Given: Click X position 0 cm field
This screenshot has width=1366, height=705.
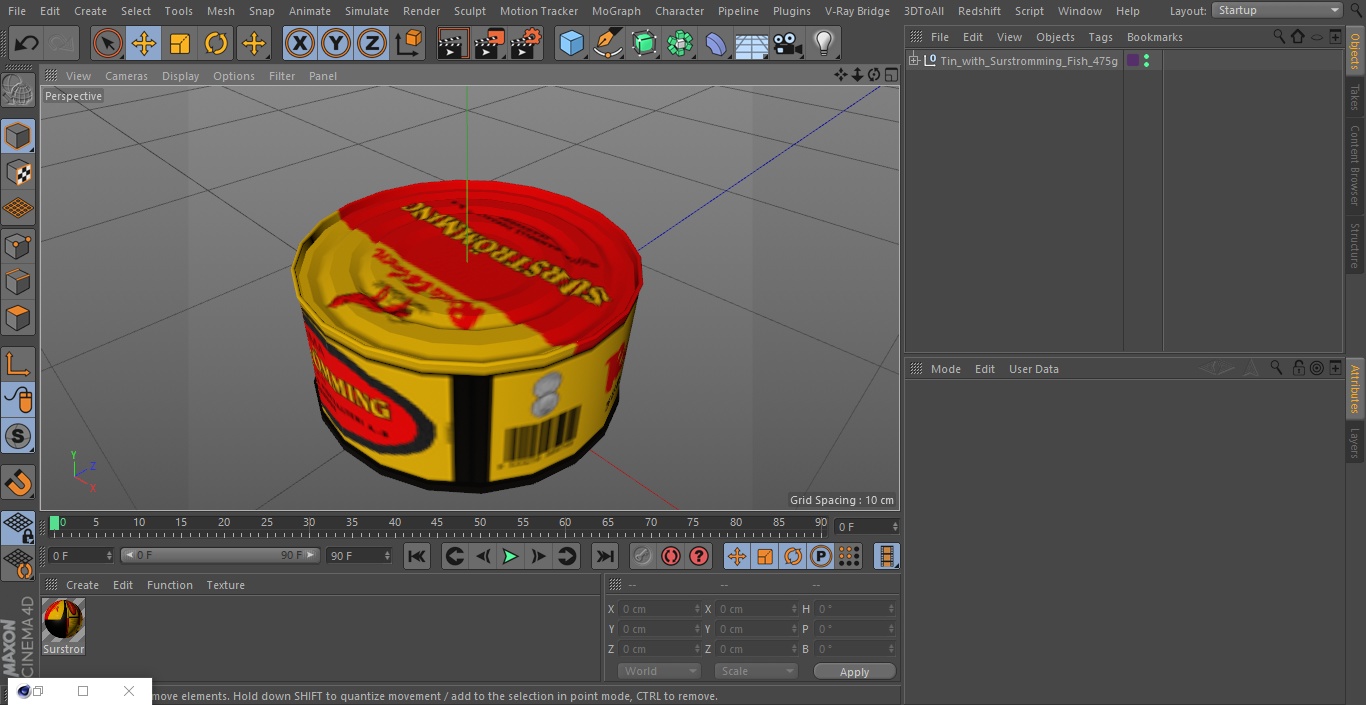Looking at the screenshot, I should pyautogui.click(x=658, y=609).
